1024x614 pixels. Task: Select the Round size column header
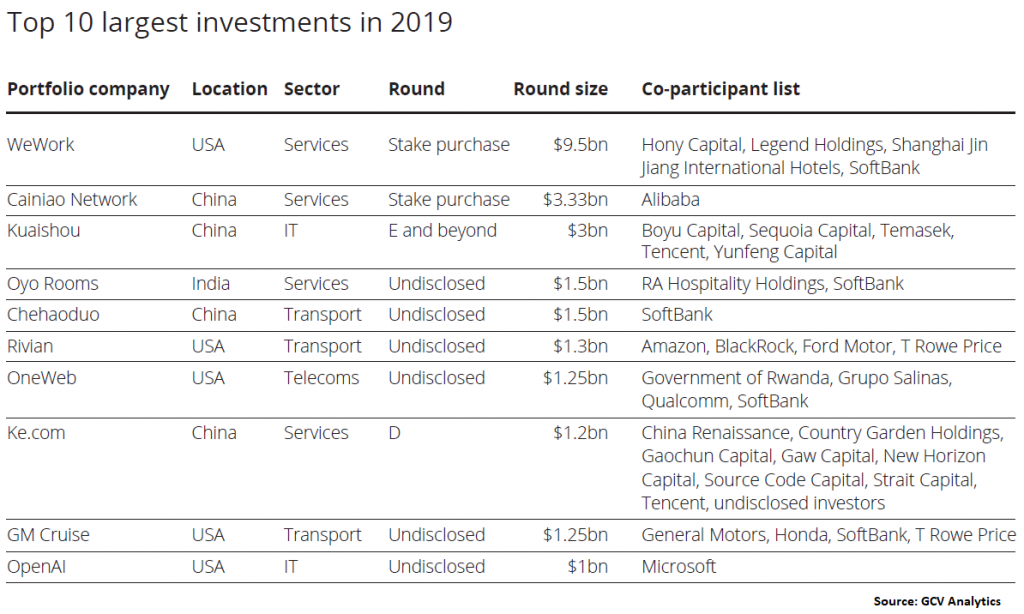click(x=560, y=89)
